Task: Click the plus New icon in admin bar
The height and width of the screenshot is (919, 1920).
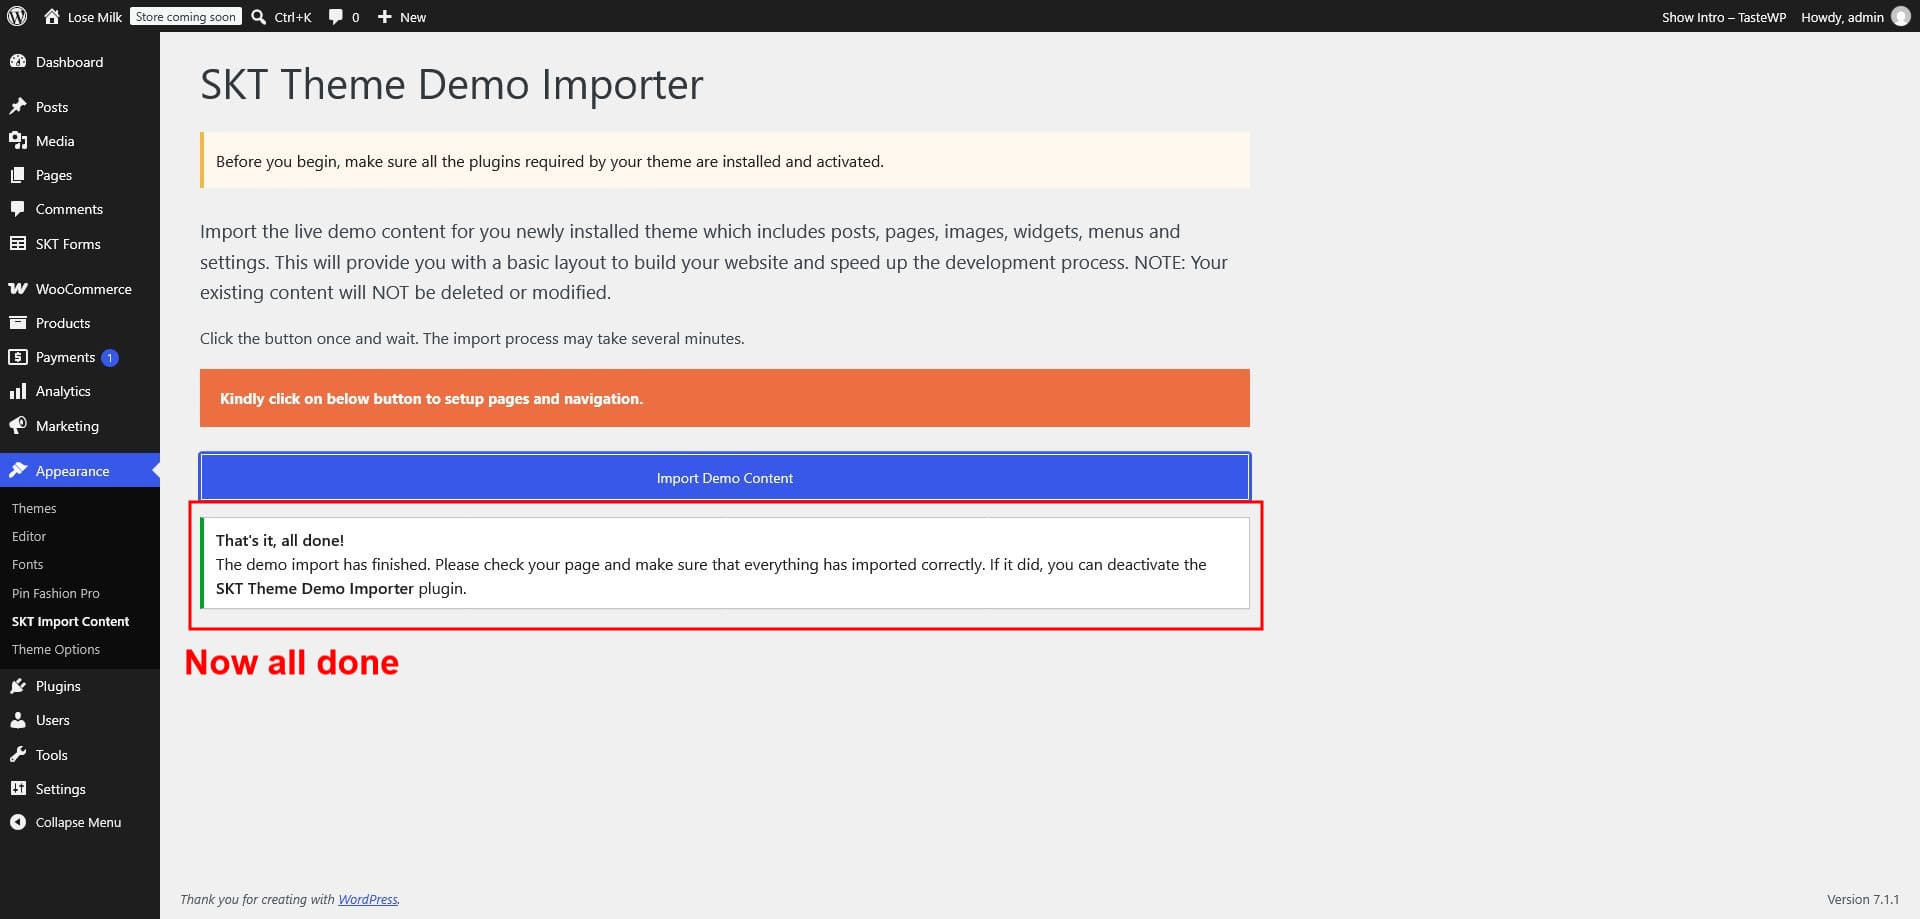Action: coord(384,16)
